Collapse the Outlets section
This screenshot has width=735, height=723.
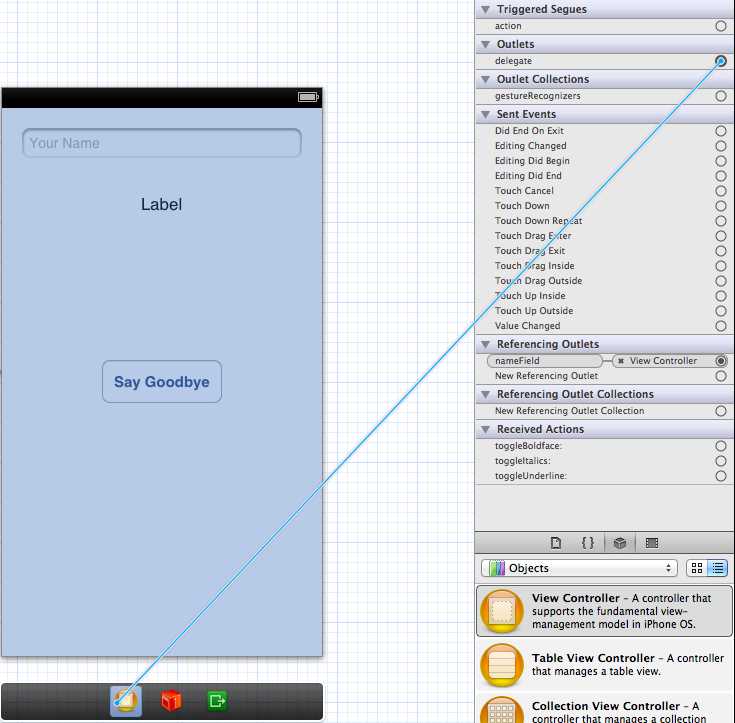(x=486, y=44)
